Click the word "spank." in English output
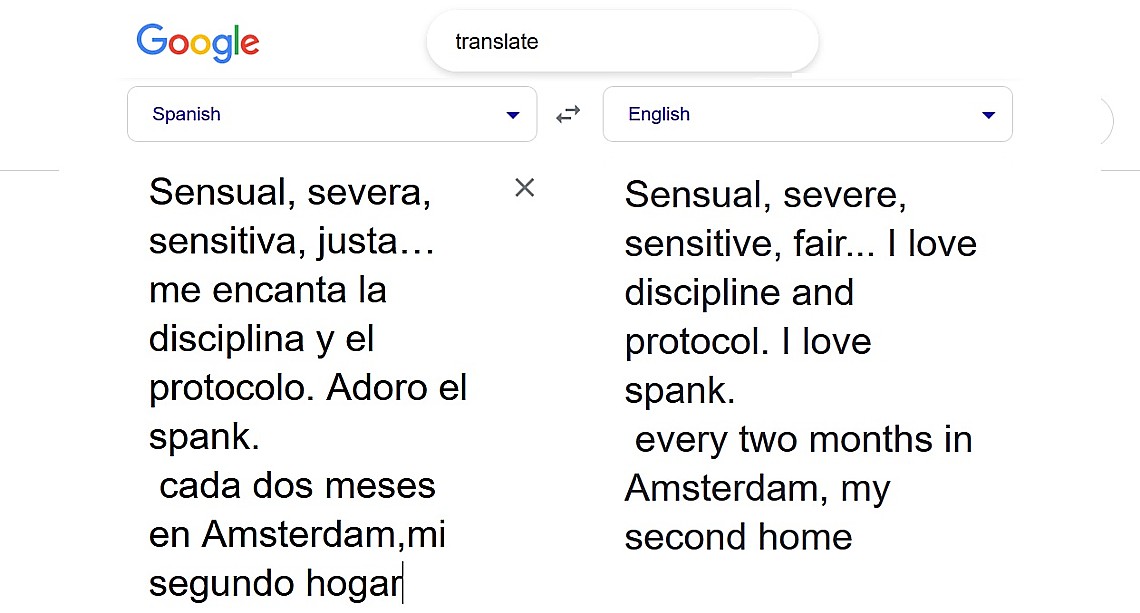 pos(680,390)
